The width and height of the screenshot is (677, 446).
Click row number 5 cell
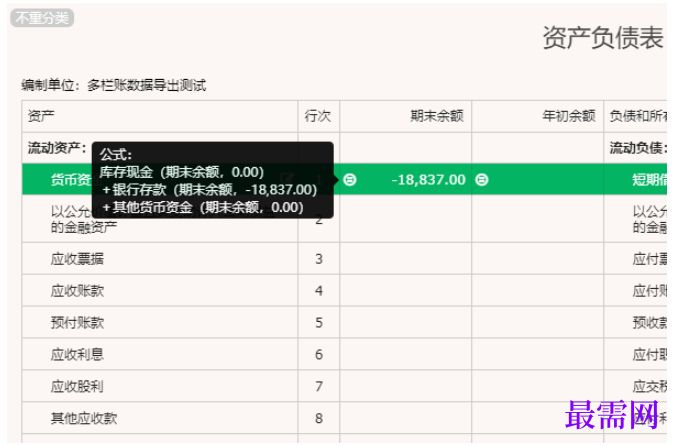tap(319, 323)
